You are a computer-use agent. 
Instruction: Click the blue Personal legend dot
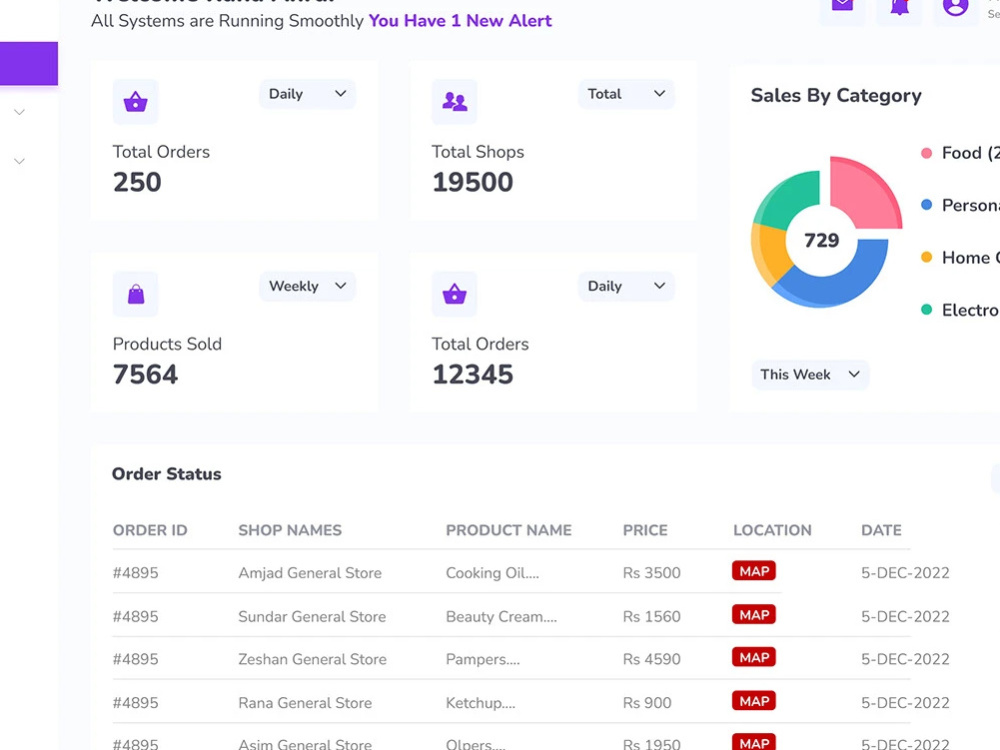[927, 205]
